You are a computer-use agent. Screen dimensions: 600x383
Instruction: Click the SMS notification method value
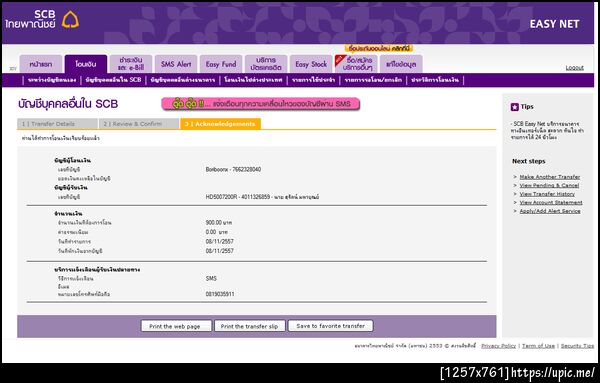point(211,279)
